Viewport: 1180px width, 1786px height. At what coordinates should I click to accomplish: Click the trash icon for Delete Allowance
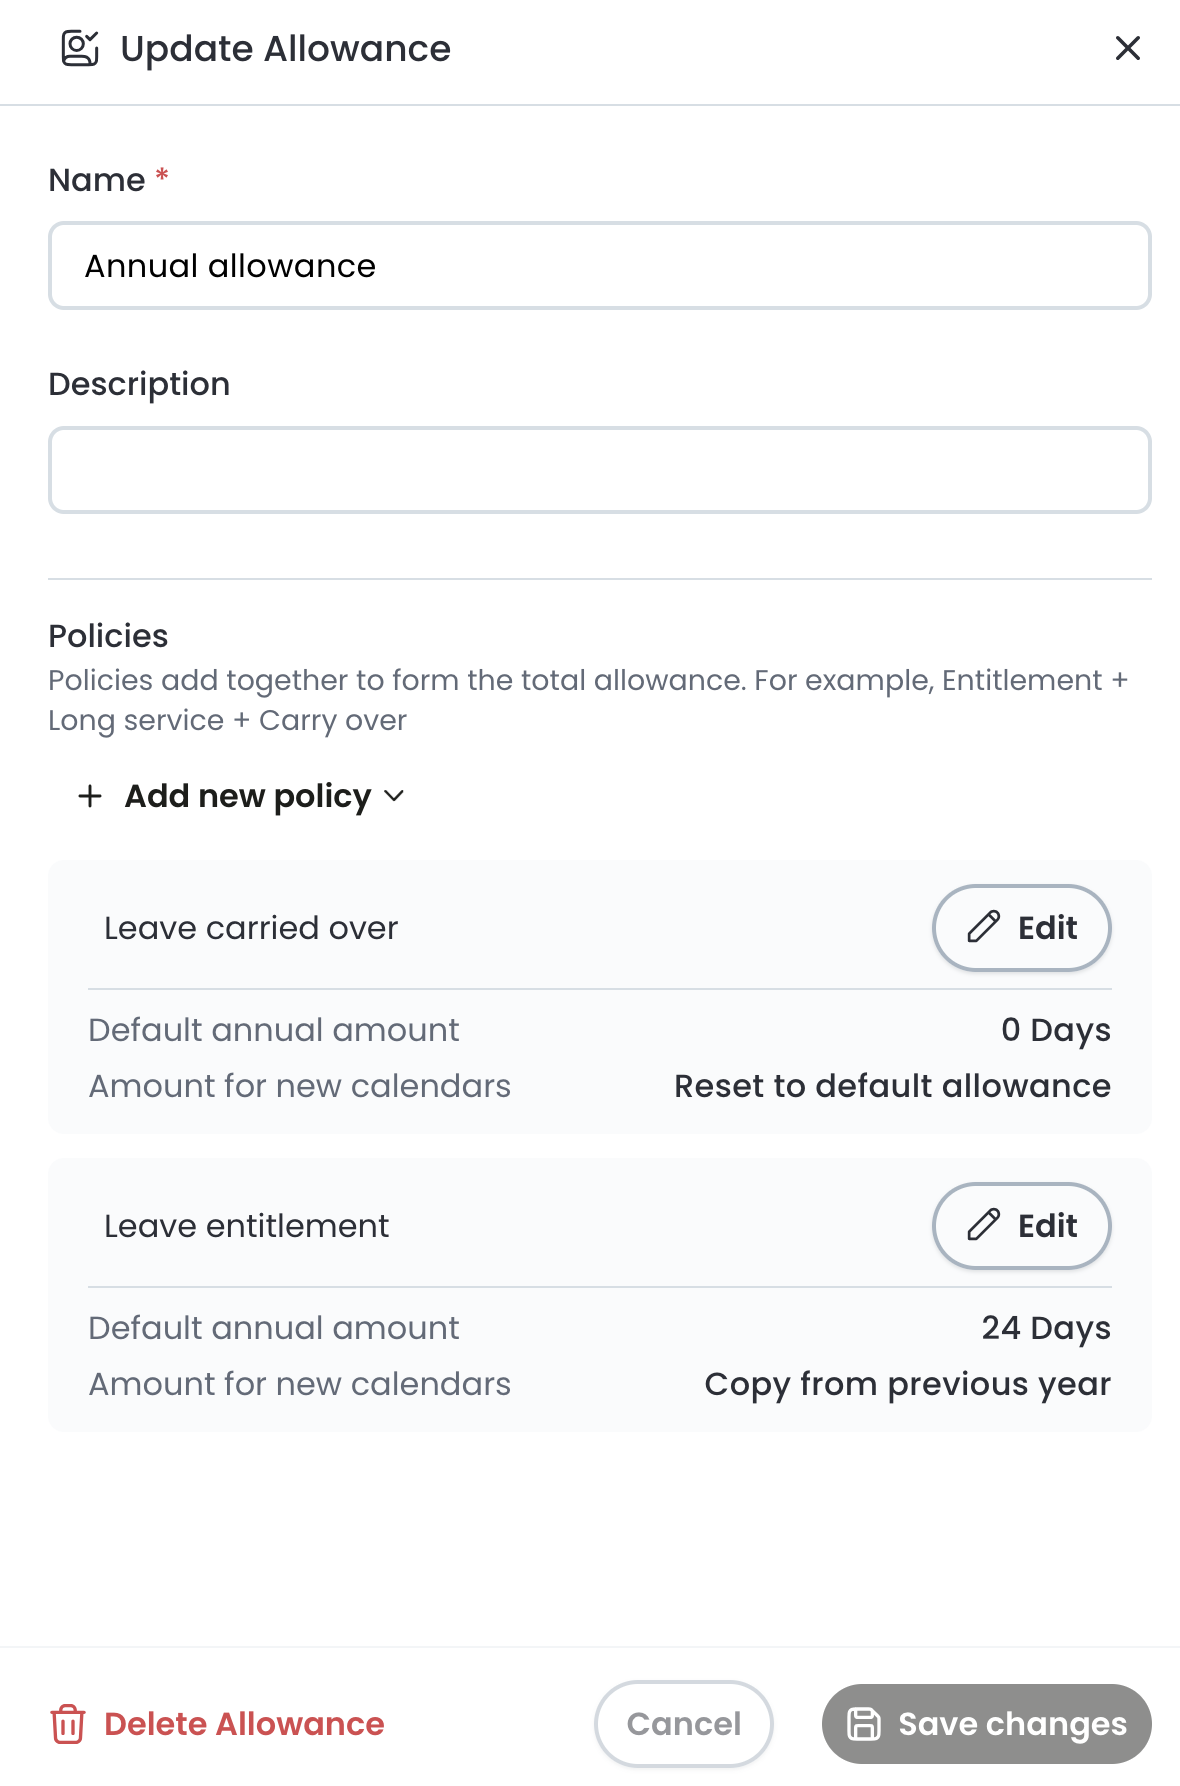[x=68, y=1724]
